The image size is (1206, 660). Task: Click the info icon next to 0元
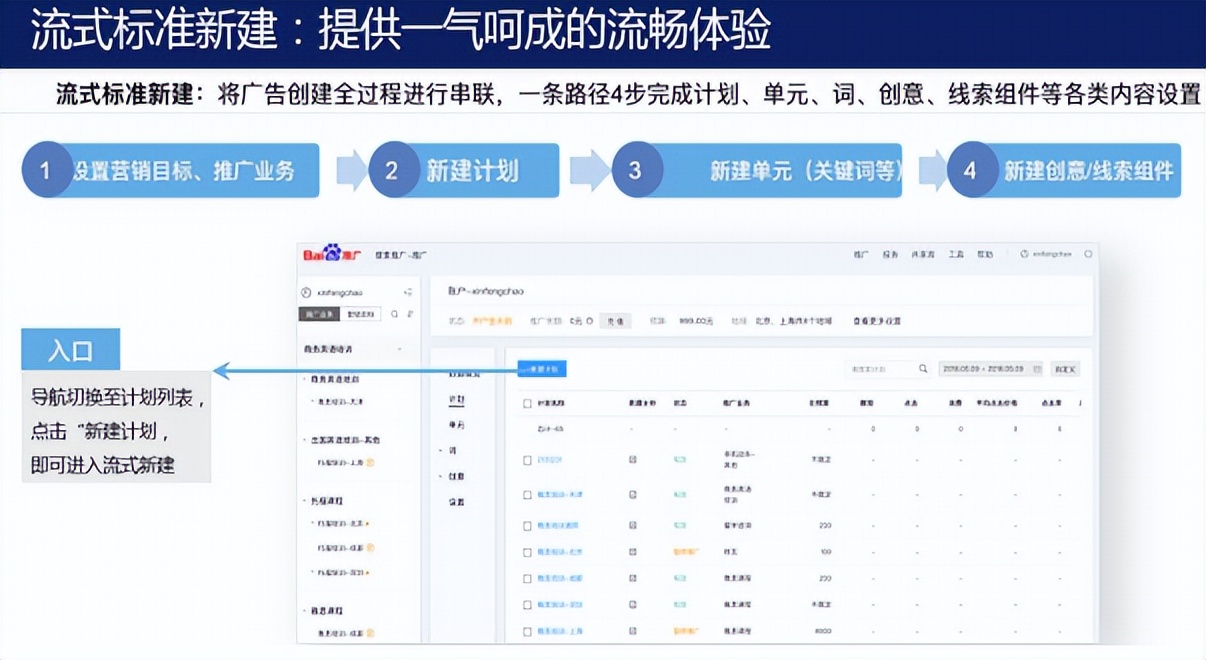[x=590, y=321]
